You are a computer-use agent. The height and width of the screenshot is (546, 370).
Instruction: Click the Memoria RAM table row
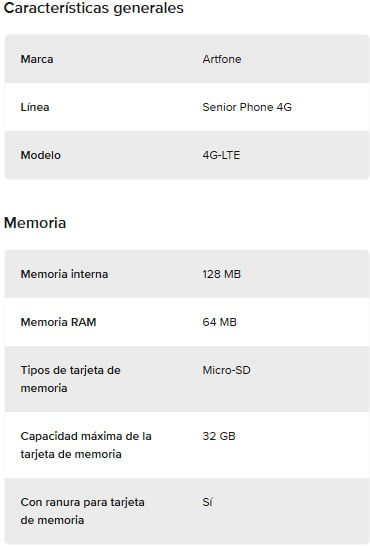pyautogui.click(x=187, y=322)
